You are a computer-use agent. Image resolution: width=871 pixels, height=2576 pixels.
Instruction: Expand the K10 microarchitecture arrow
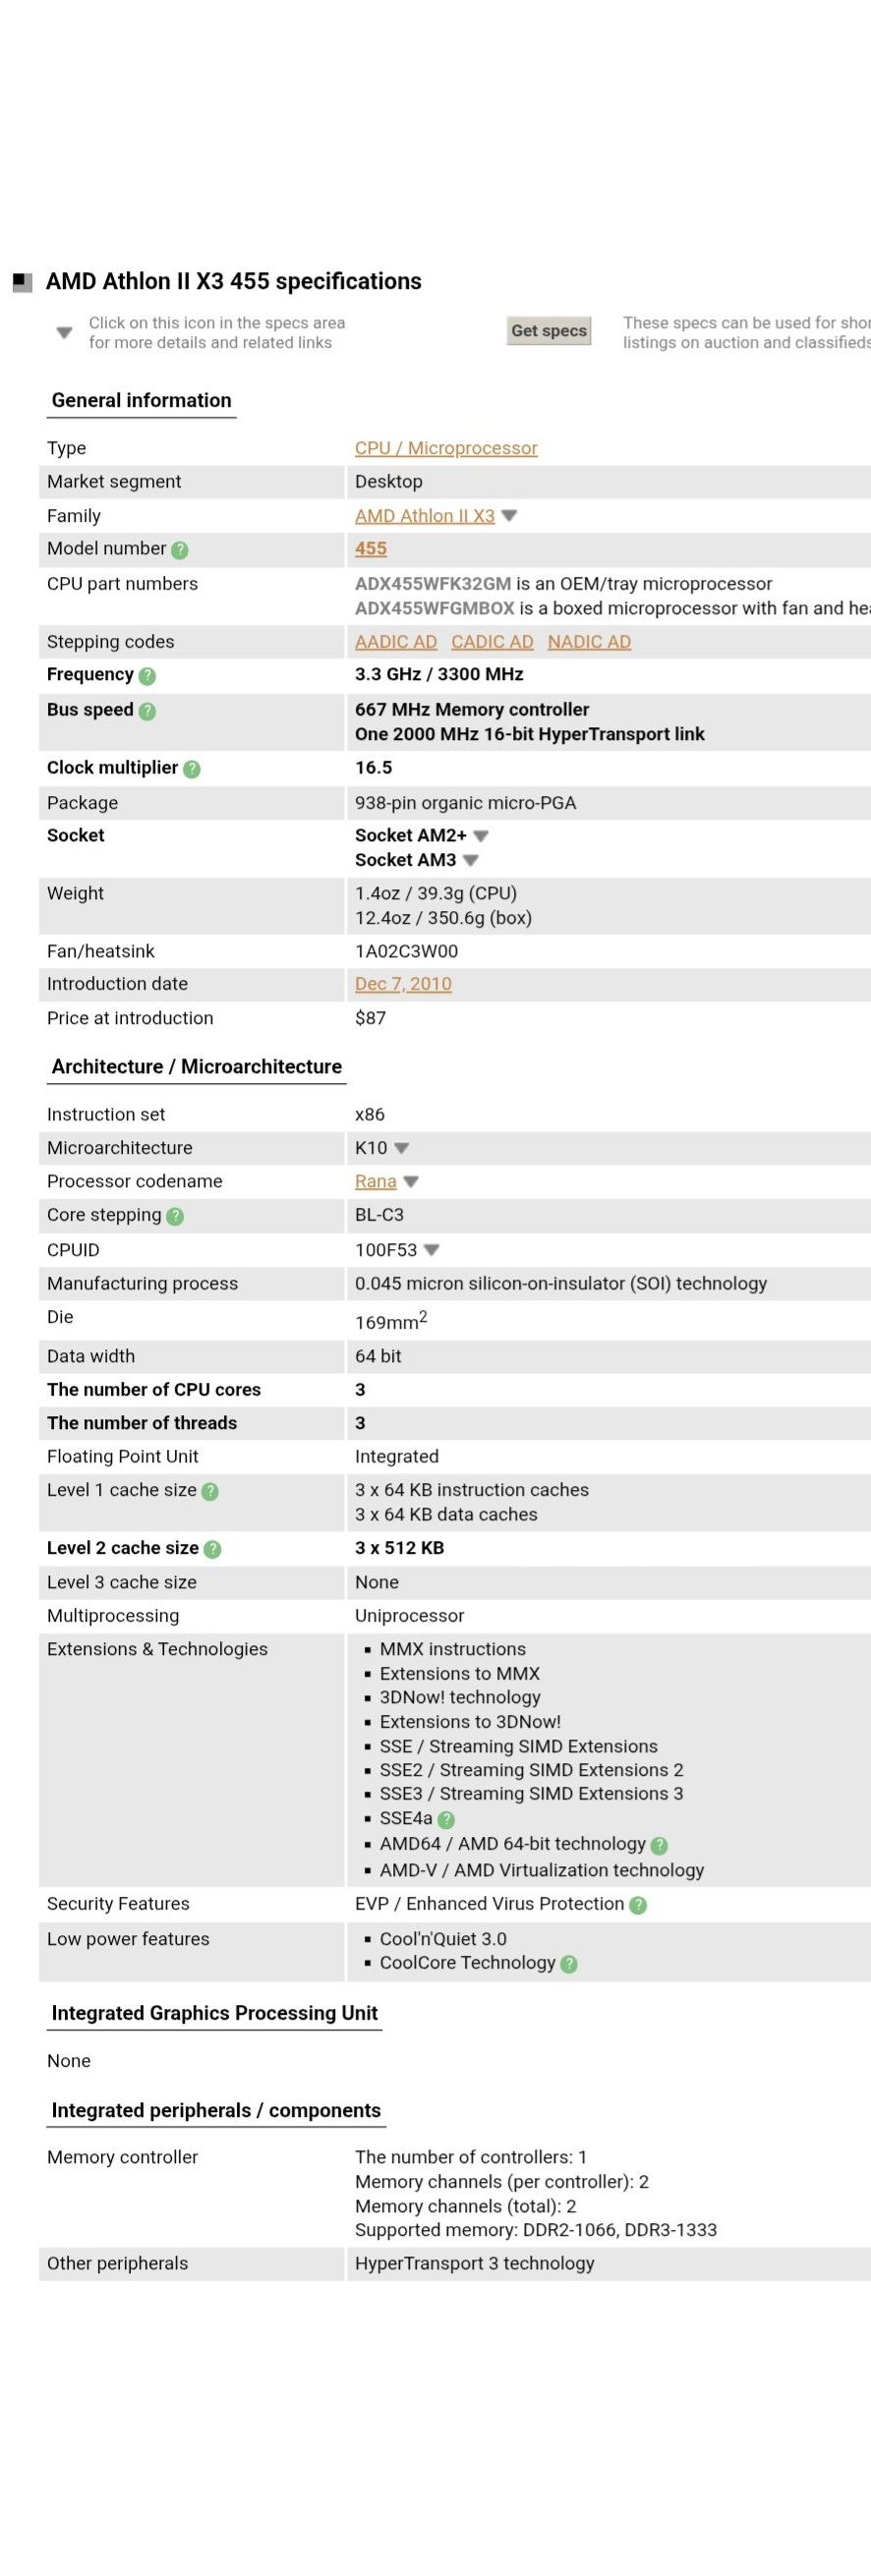pos(402,1148)
